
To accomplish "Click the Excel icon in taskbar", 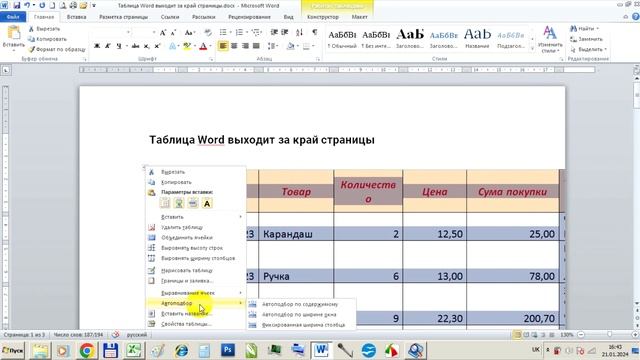I will [x=134, y=350].
